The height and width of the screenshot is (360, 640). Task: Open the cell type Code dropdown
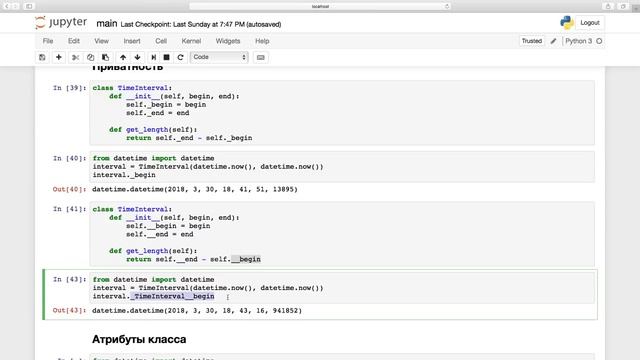(219, 57)
